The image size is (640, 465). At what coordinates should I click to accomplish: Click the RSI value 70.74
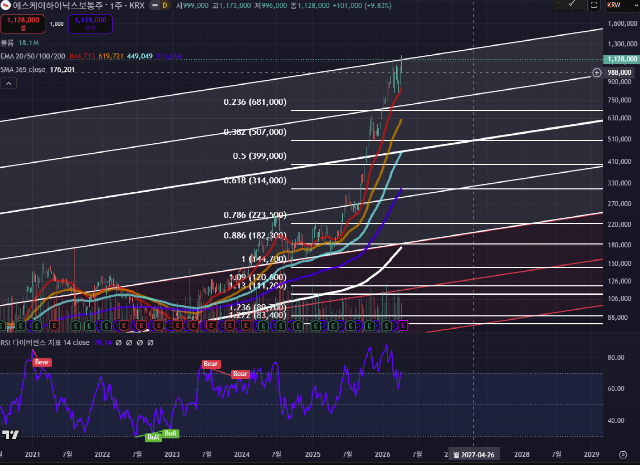click(x=102, y=343)
